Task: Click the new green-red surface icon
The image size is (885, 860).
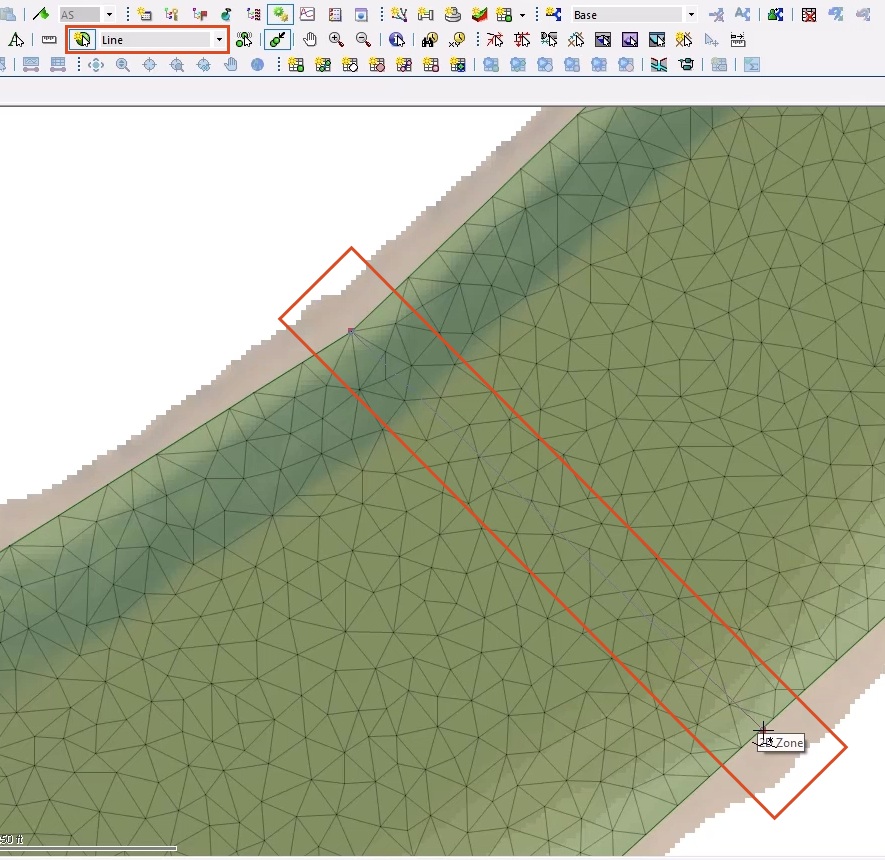Action: point(479,14)
